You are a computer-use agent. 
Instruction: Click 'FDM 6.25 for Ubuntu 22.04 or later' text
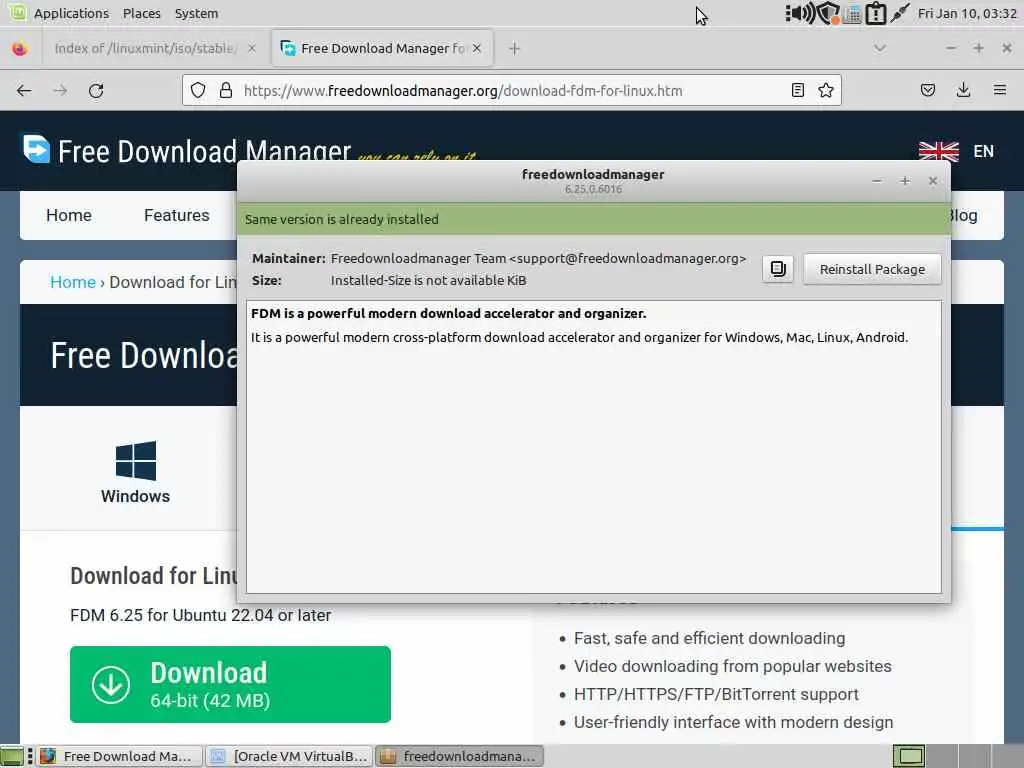point(200,615)
